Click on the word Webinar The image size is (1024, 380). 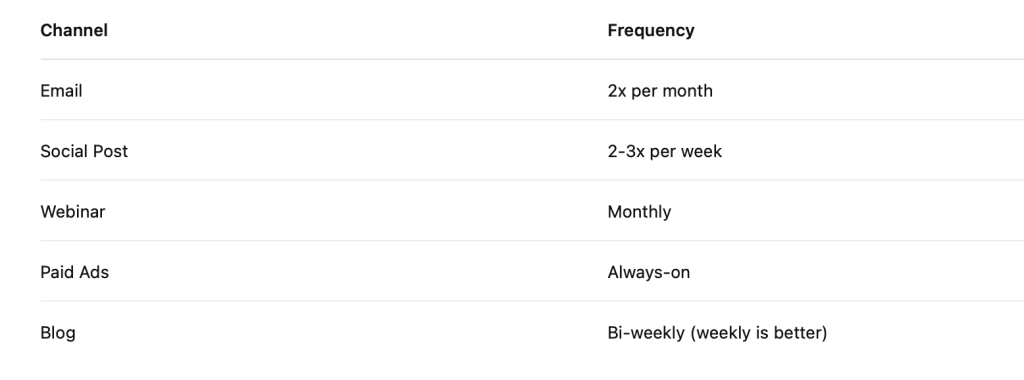click(x=72, y=212)
